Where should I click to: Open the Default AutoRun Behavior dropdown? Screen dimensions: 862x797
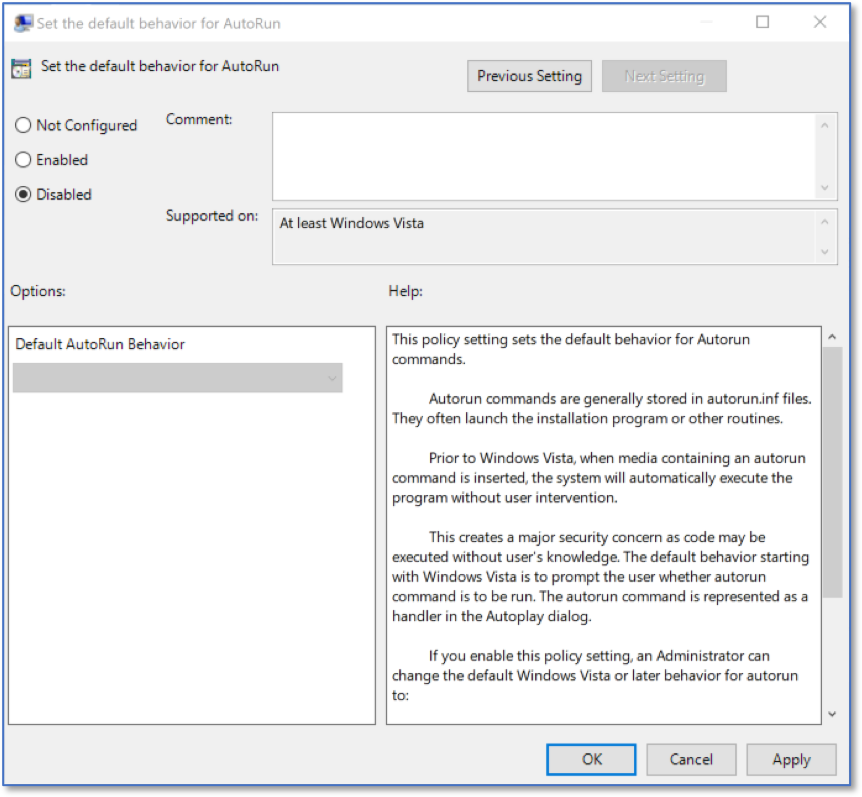coord(178,378)
